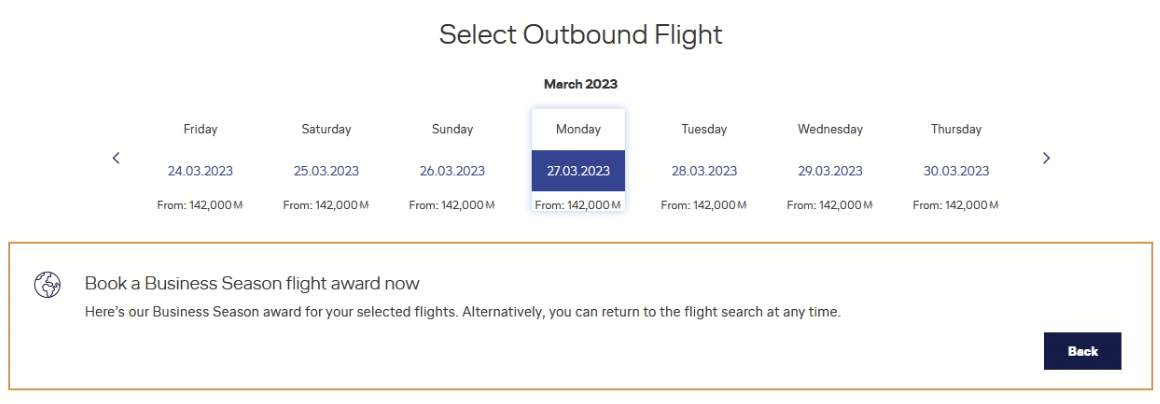Choose Saturday 25.03.2023 date

pos(326,171)
